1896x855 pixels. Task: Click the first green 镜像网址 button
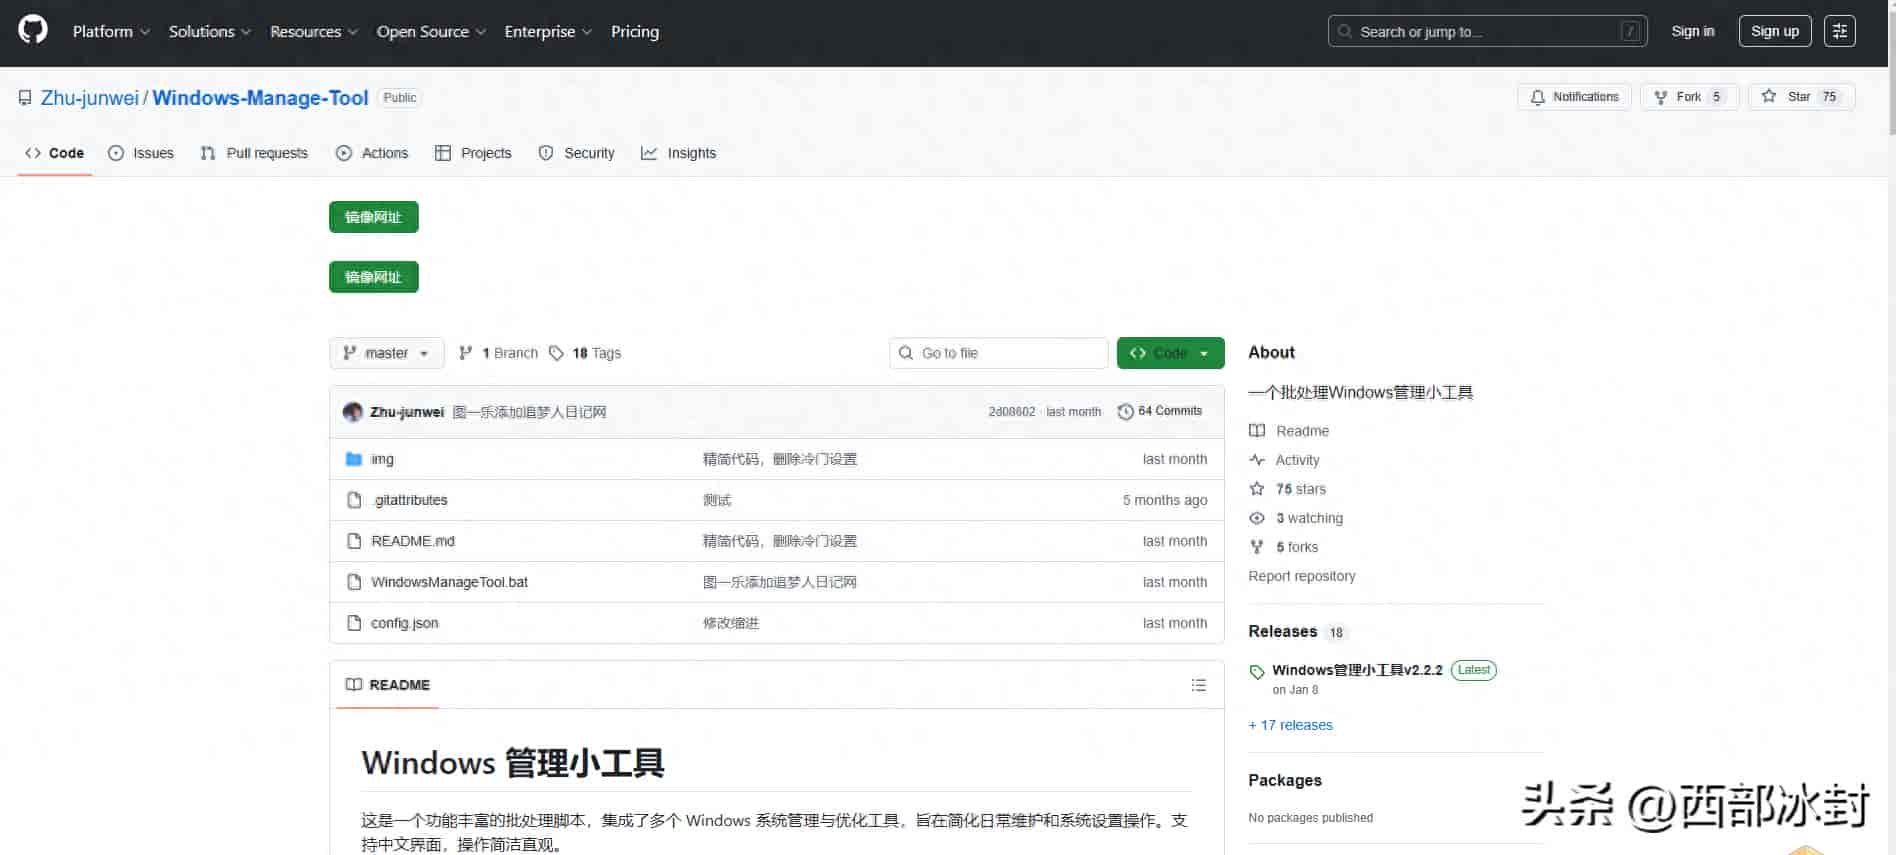pyautogui.click(x=373, y=217)
